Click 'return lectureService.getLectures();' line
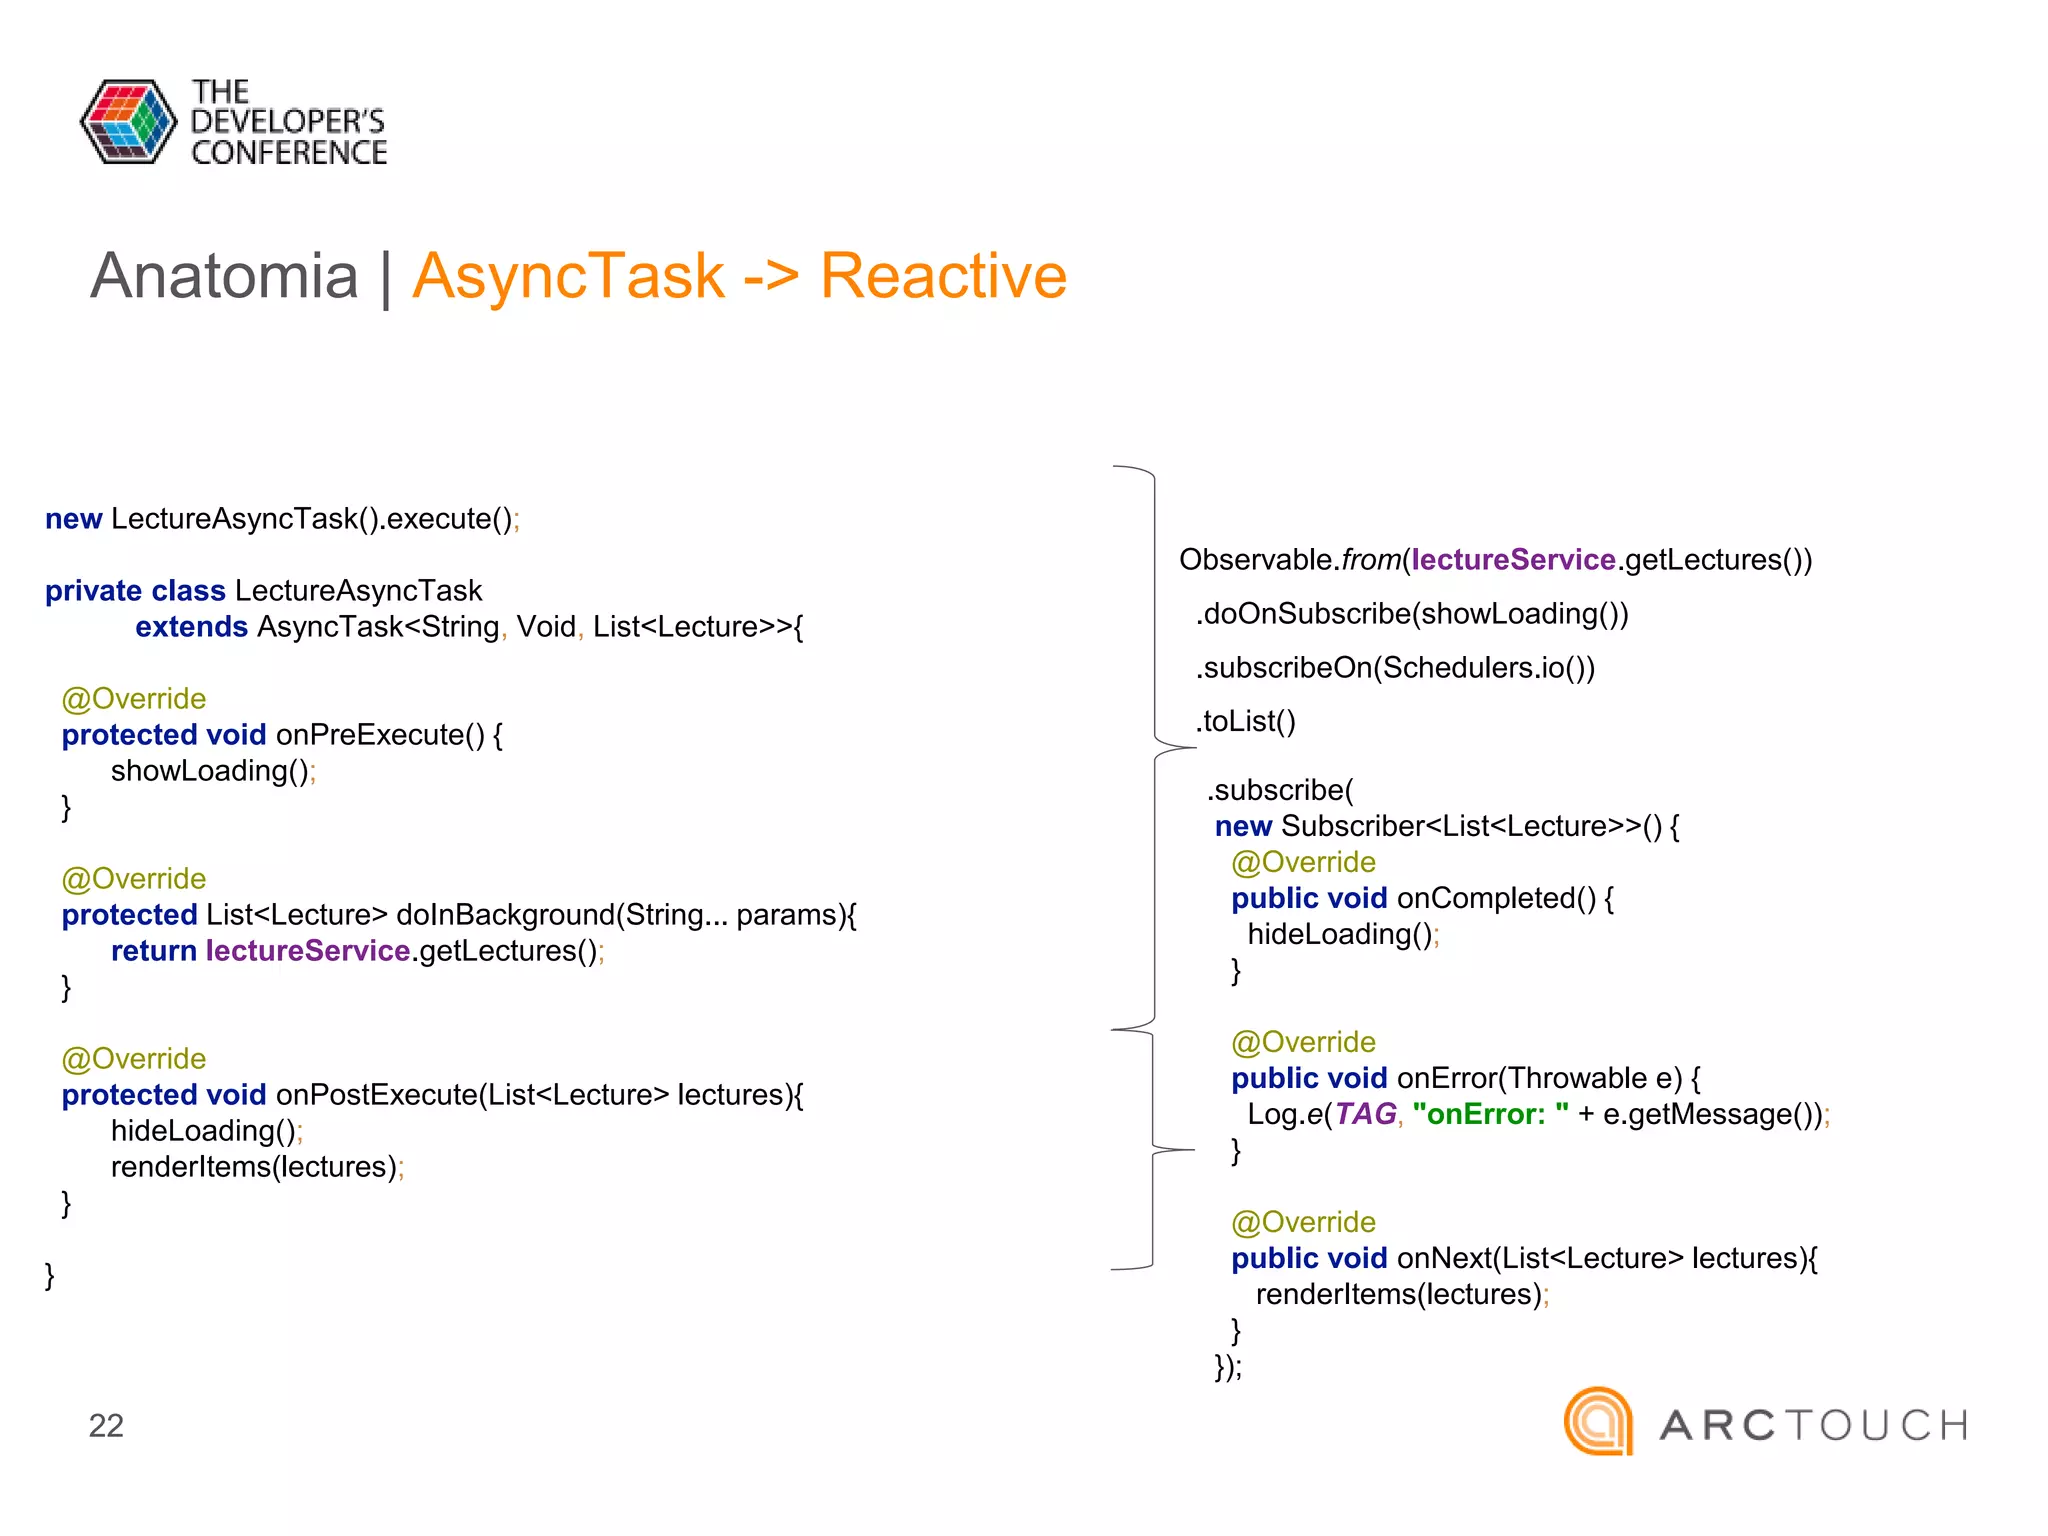The width and height of the screenshot is (2048, 1536). pos(358,951)
